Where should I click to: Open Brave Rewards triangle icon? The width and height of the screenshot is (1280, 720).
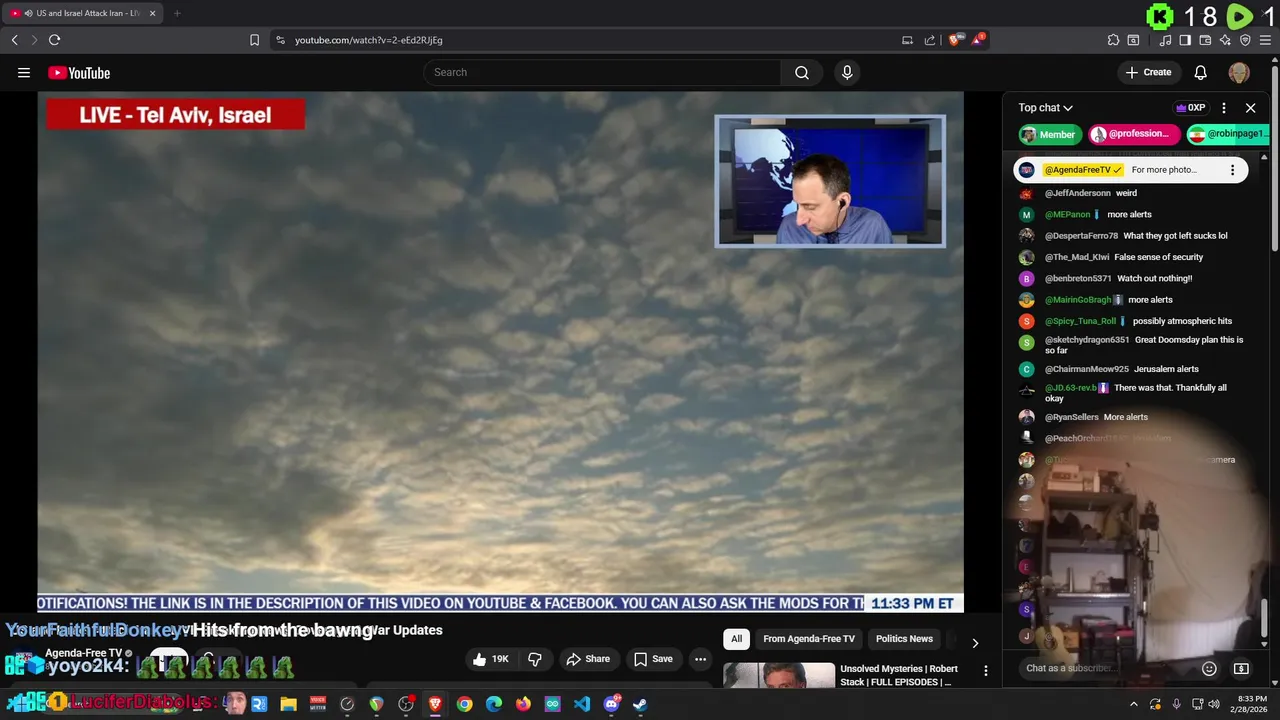coord(978,40)
